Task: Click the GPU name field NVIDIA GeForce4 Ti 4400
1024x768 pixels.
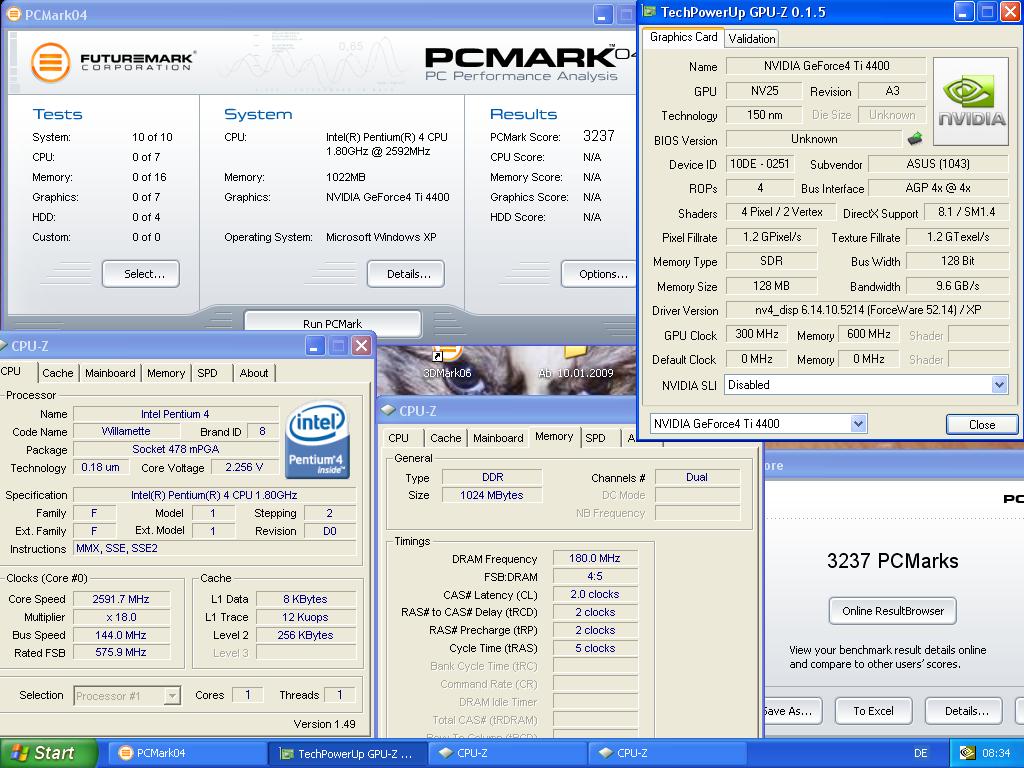Action: [826, 65]
